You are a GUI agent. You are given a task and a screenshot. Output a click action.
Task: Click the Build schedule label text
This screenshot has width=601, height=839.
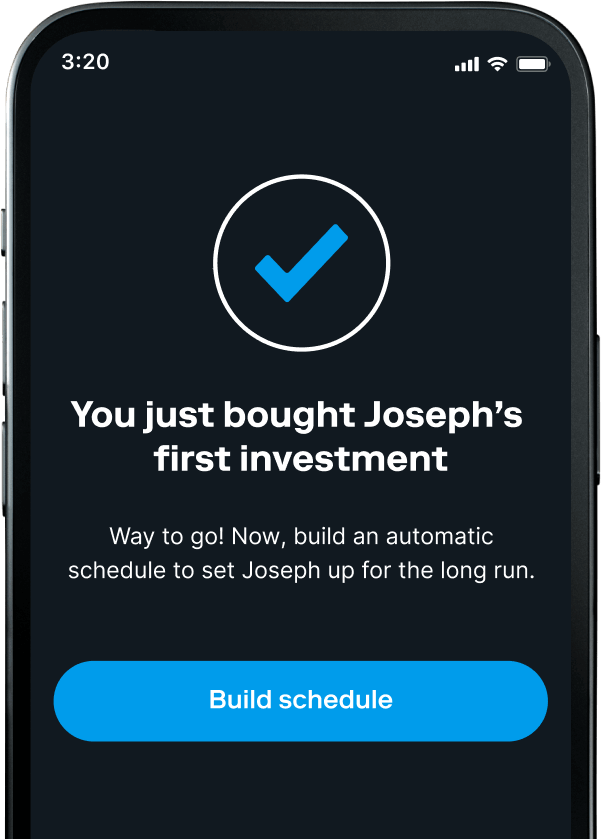[x=300, y=700]
